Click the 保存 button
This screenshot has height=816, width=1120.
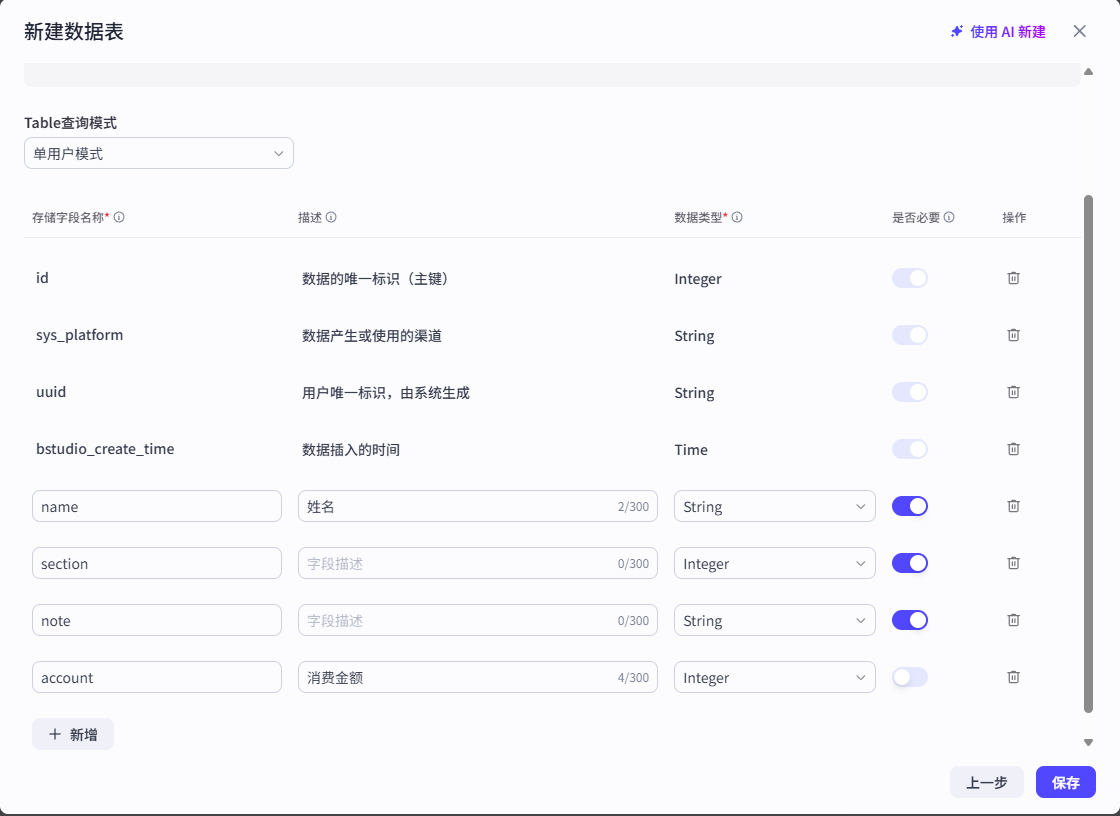coord(1066,782)
